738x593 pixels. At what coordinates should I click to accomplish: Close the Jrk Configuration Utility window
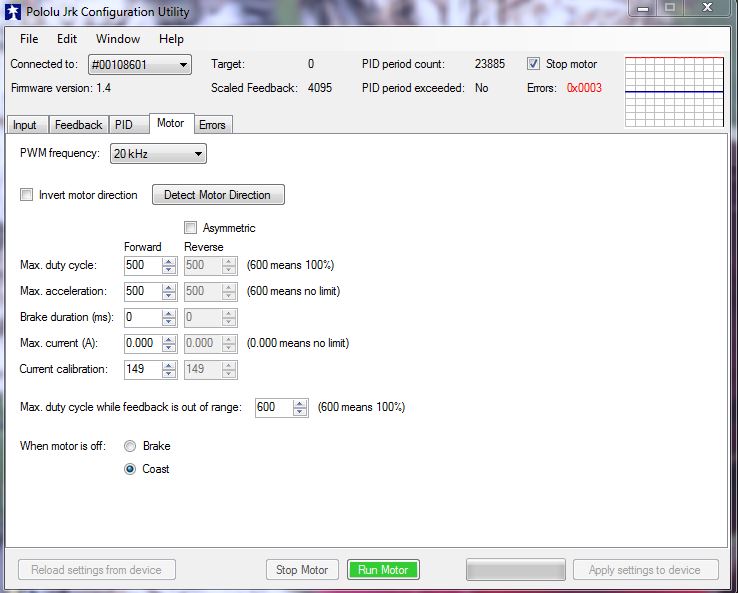tap(707, 7)
